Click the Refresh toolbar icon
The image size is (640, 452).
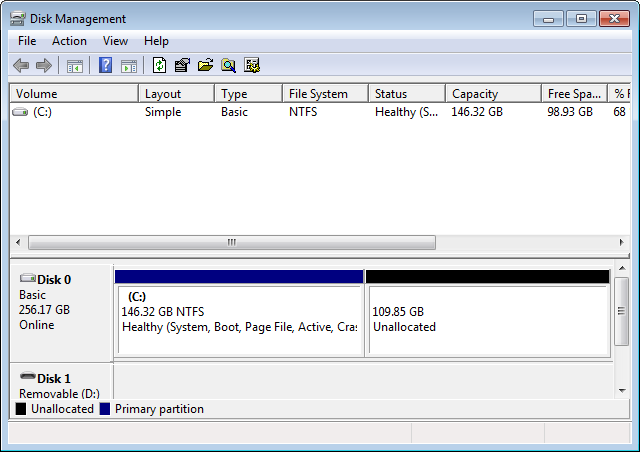(159, 65)
